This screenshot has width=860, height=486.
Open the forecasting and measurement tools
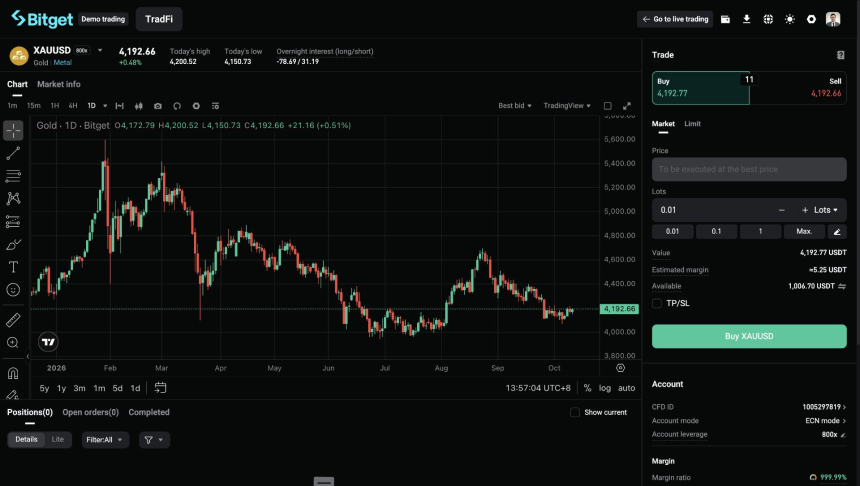pyautogui.click(x=13, y=221)
